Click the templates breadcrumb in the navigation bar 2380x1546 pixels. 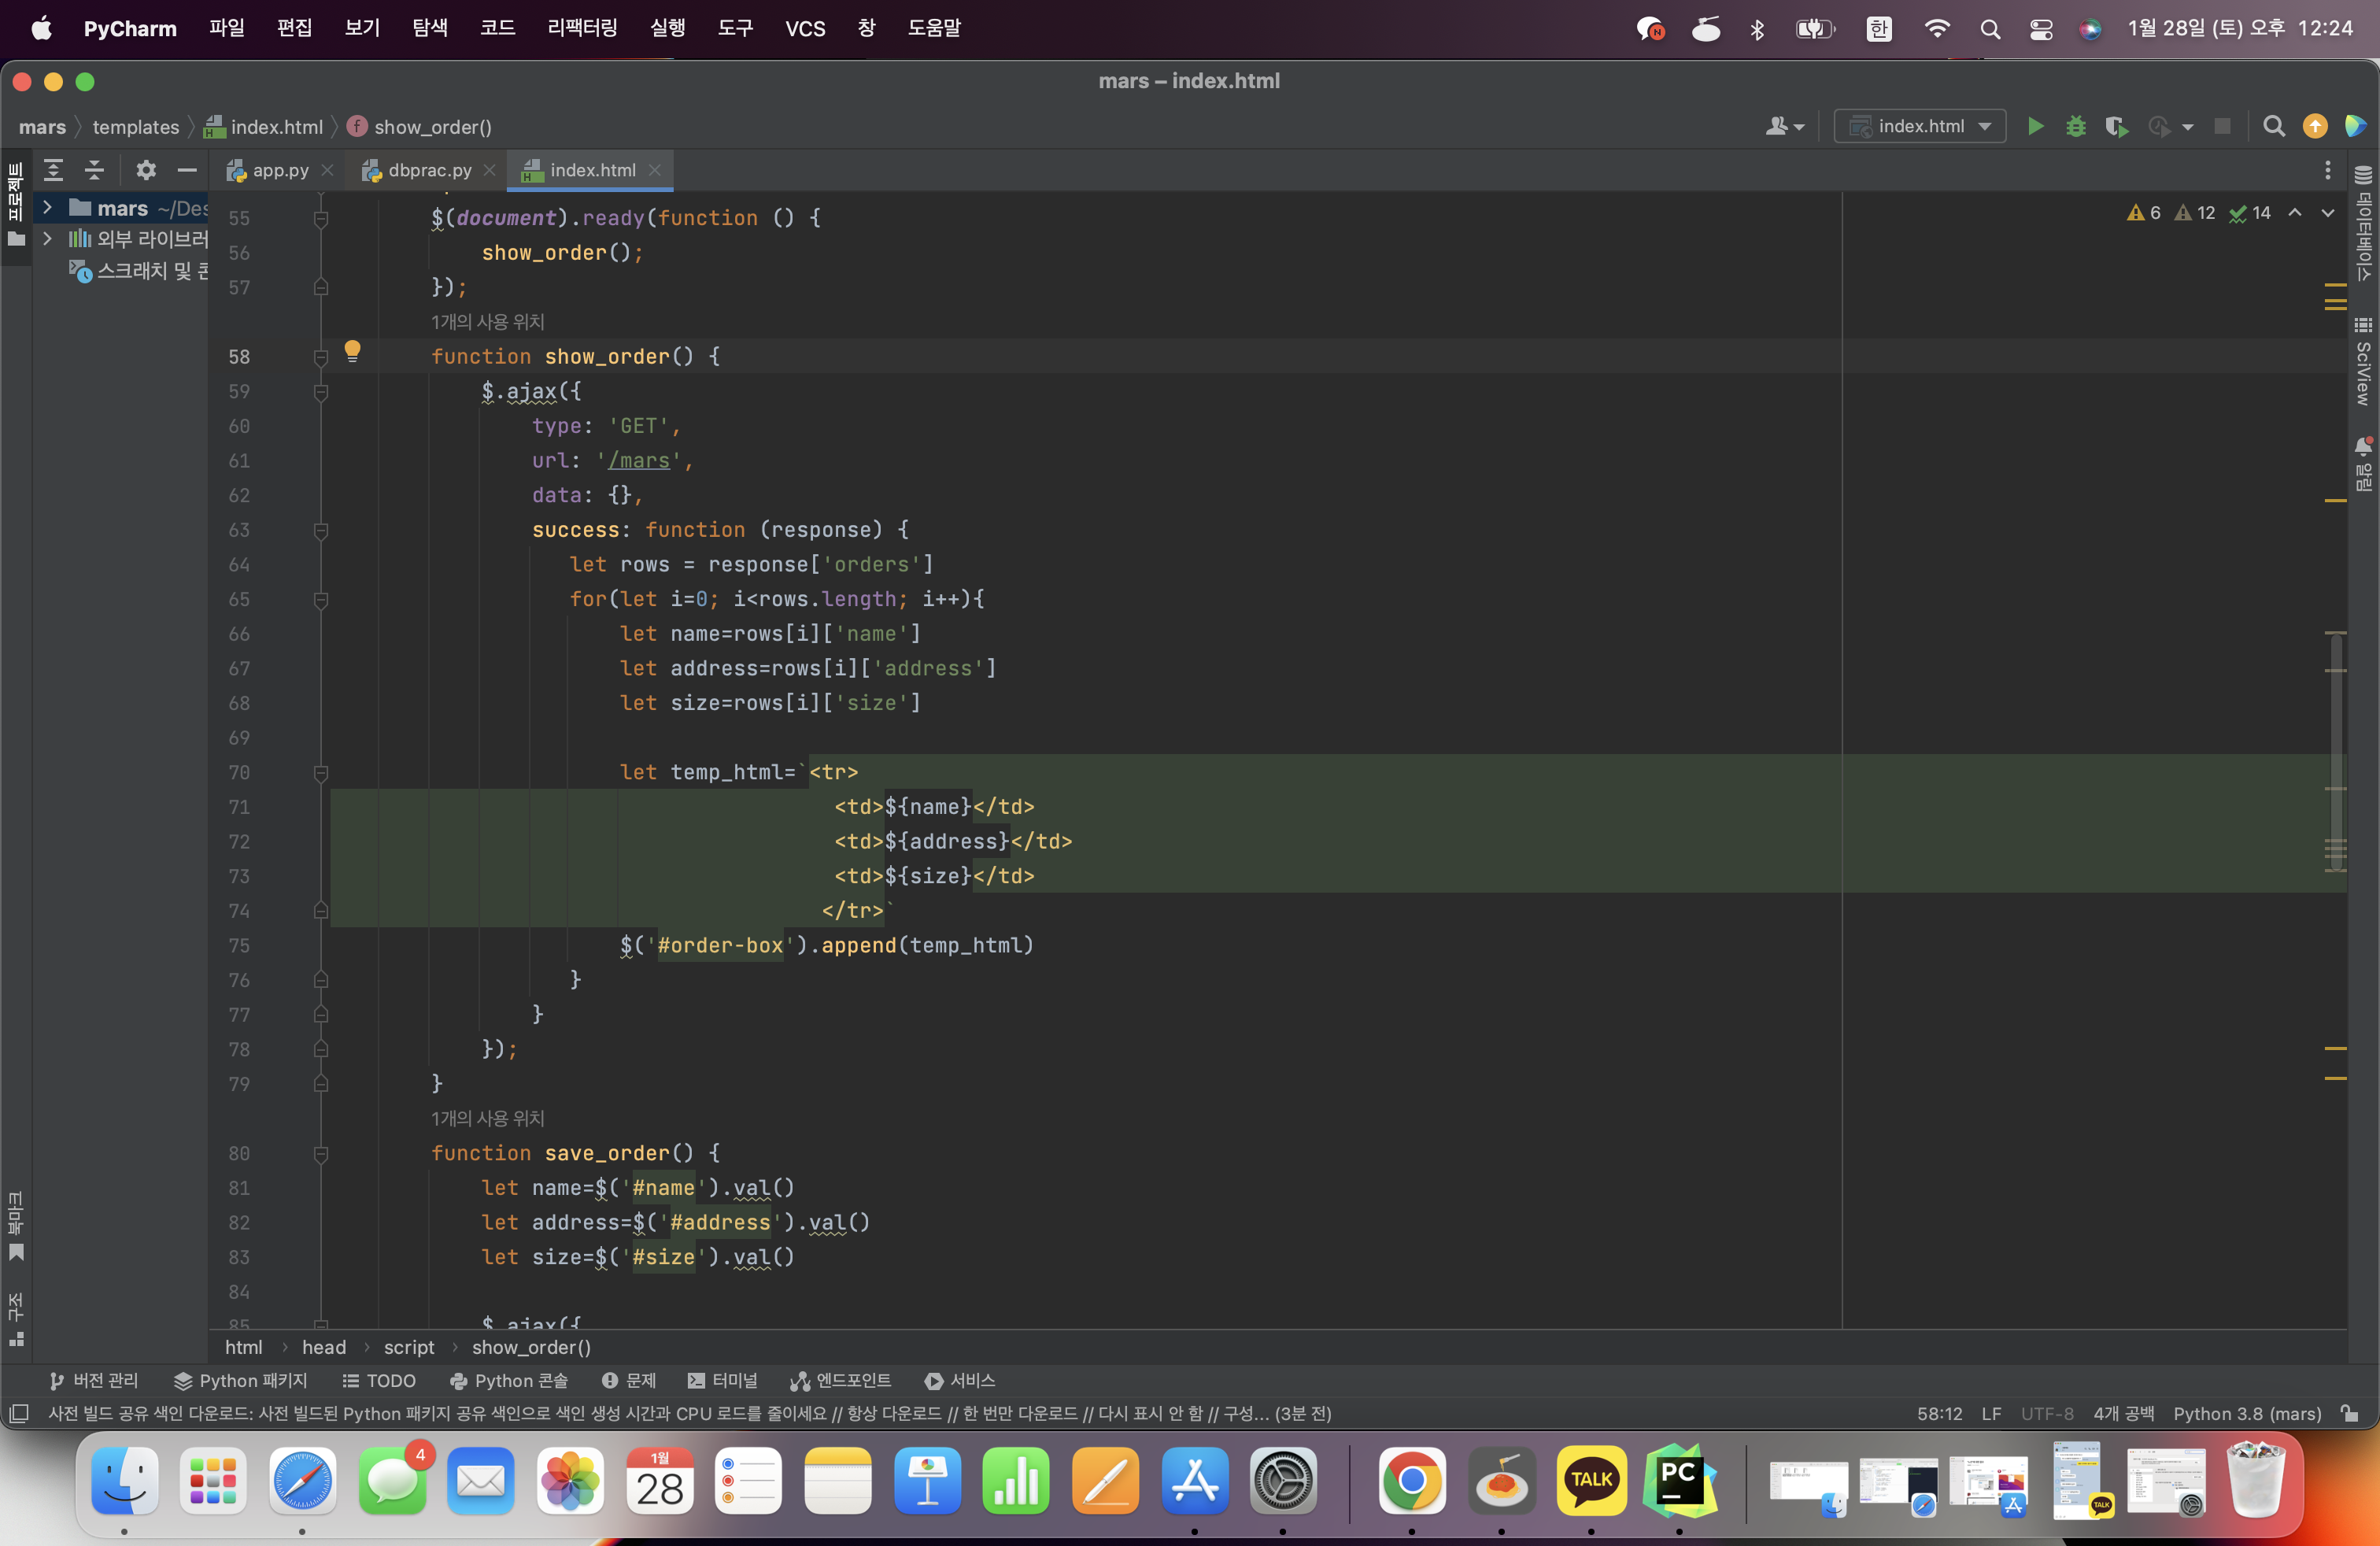(136, 127)
